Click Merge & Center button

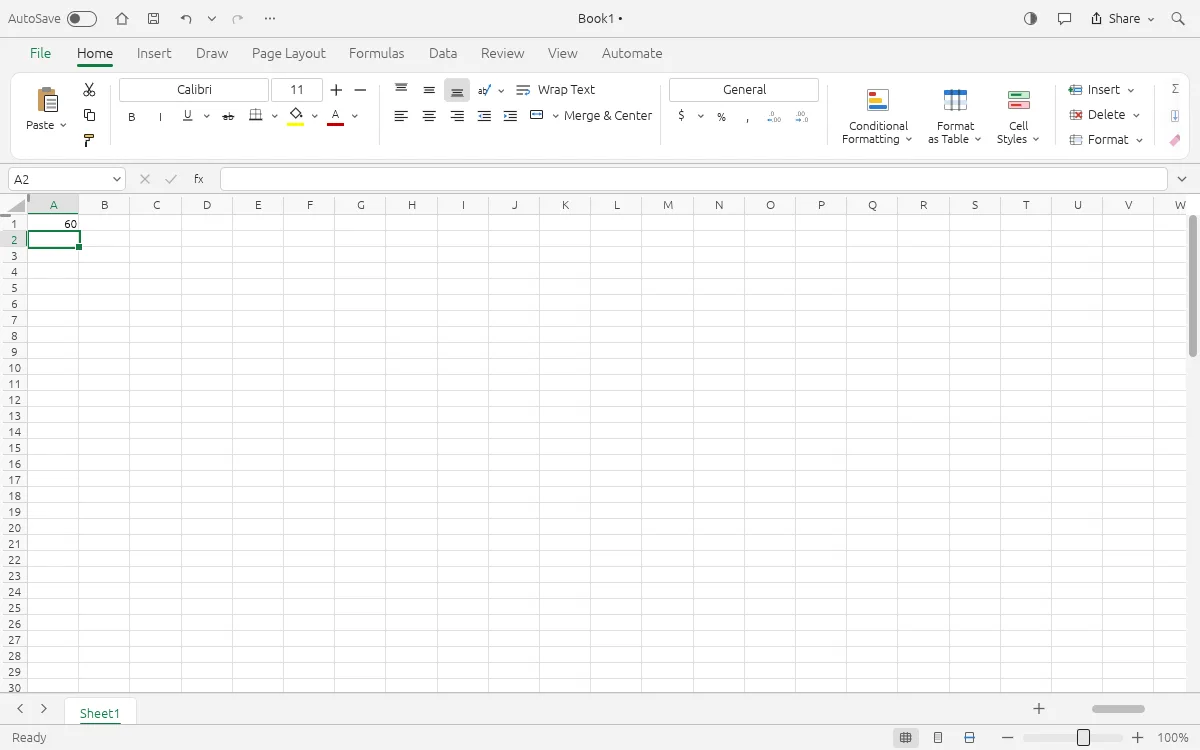click(x=591, y=116)
